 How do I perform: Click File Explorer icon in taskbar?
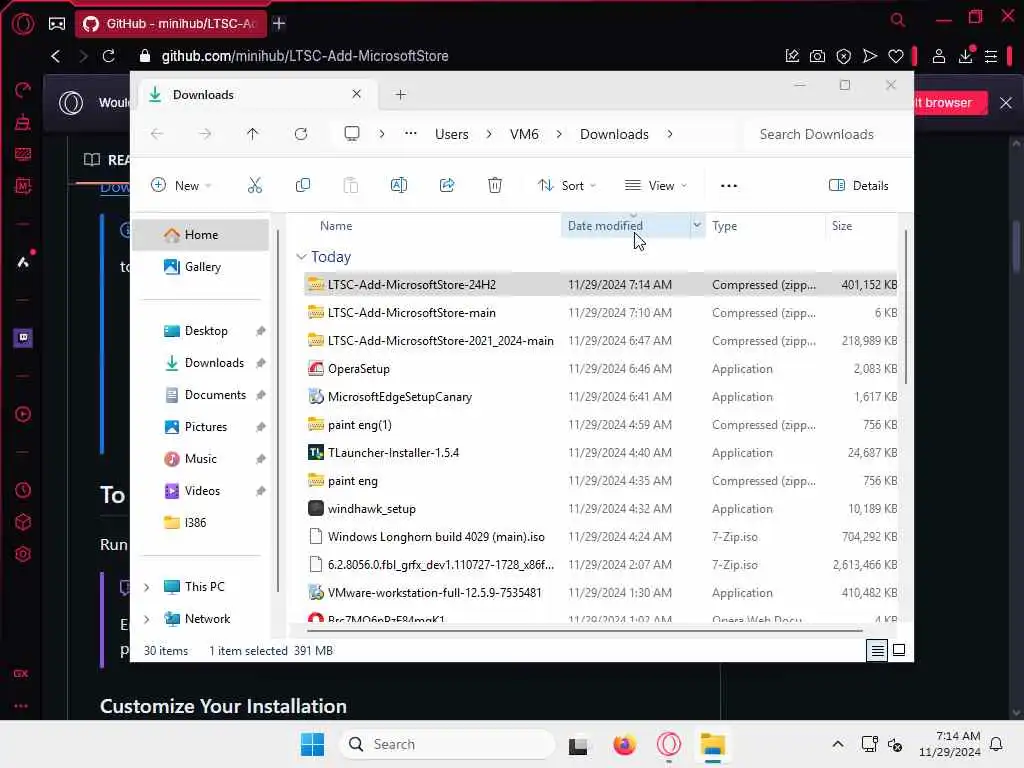point(712,744)
